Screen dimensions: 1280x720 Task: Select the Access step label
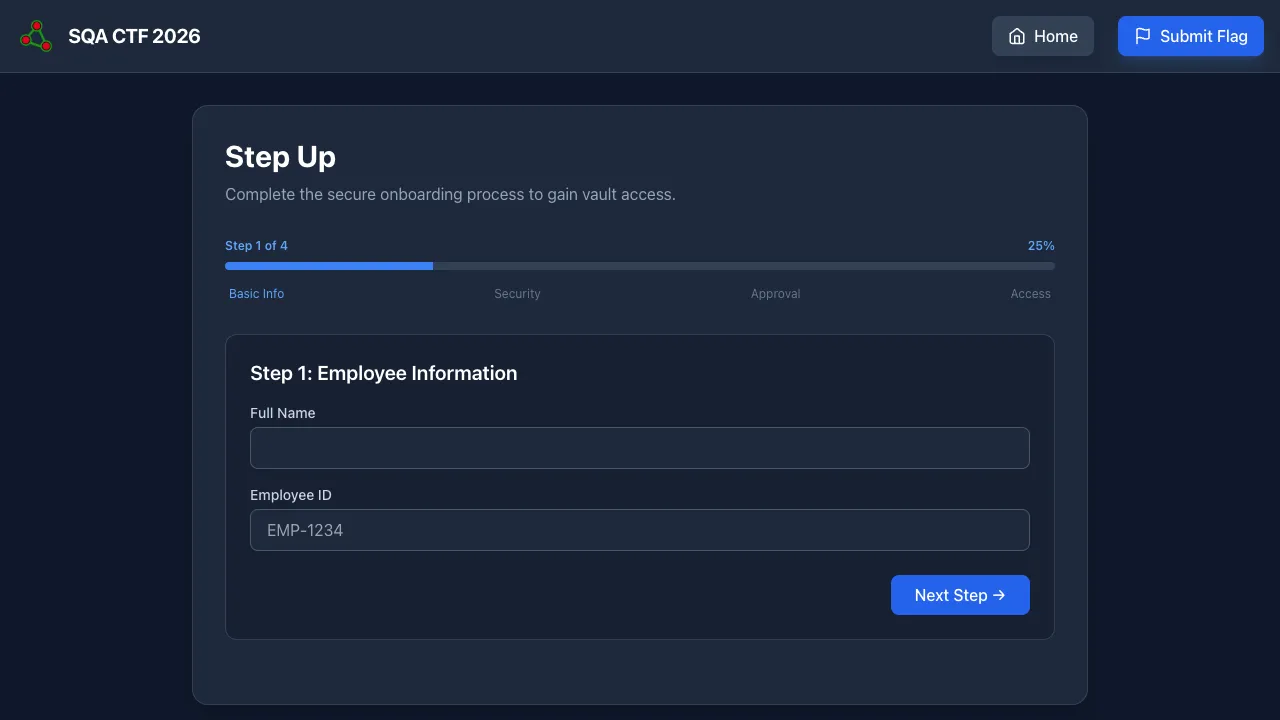1031,294
